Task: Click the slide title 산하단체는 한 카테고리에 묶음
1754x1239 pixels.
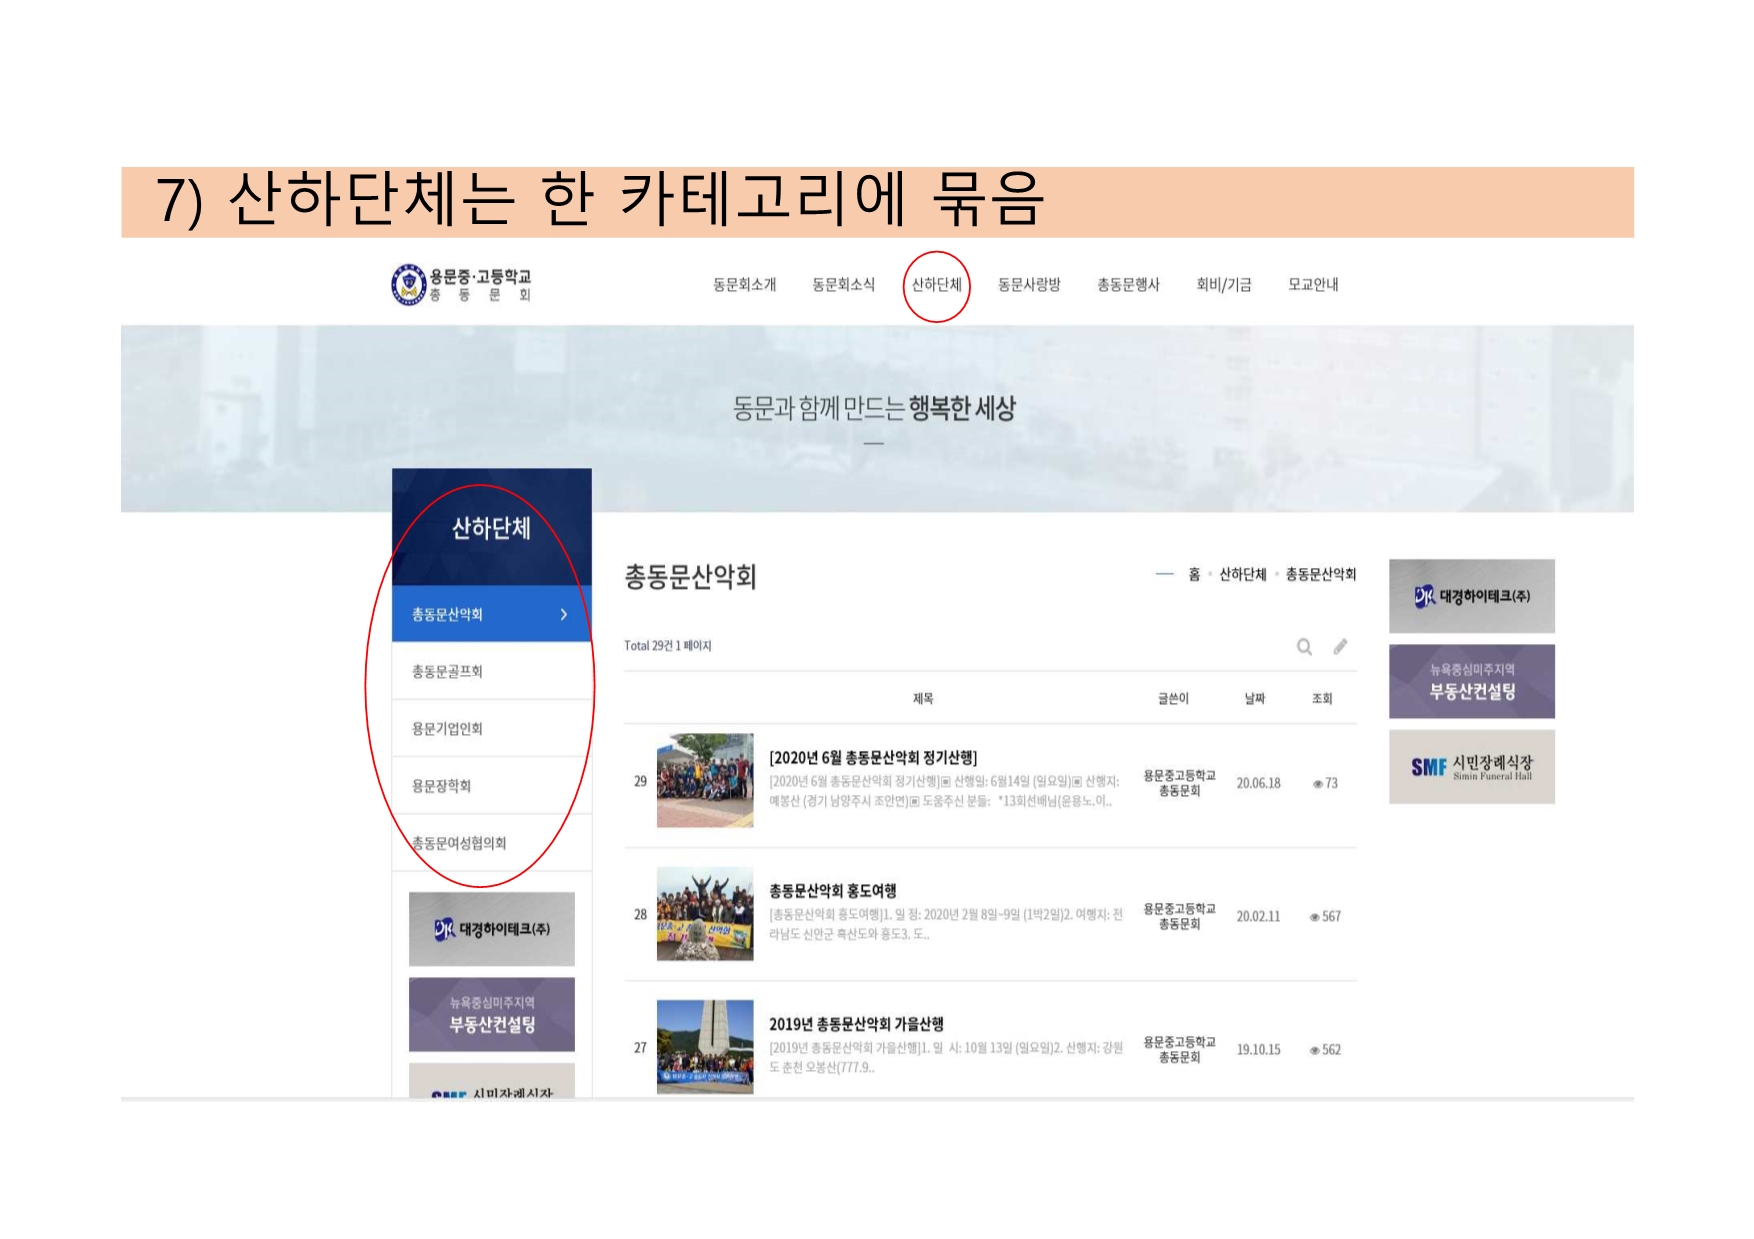Action: (600, 199)
